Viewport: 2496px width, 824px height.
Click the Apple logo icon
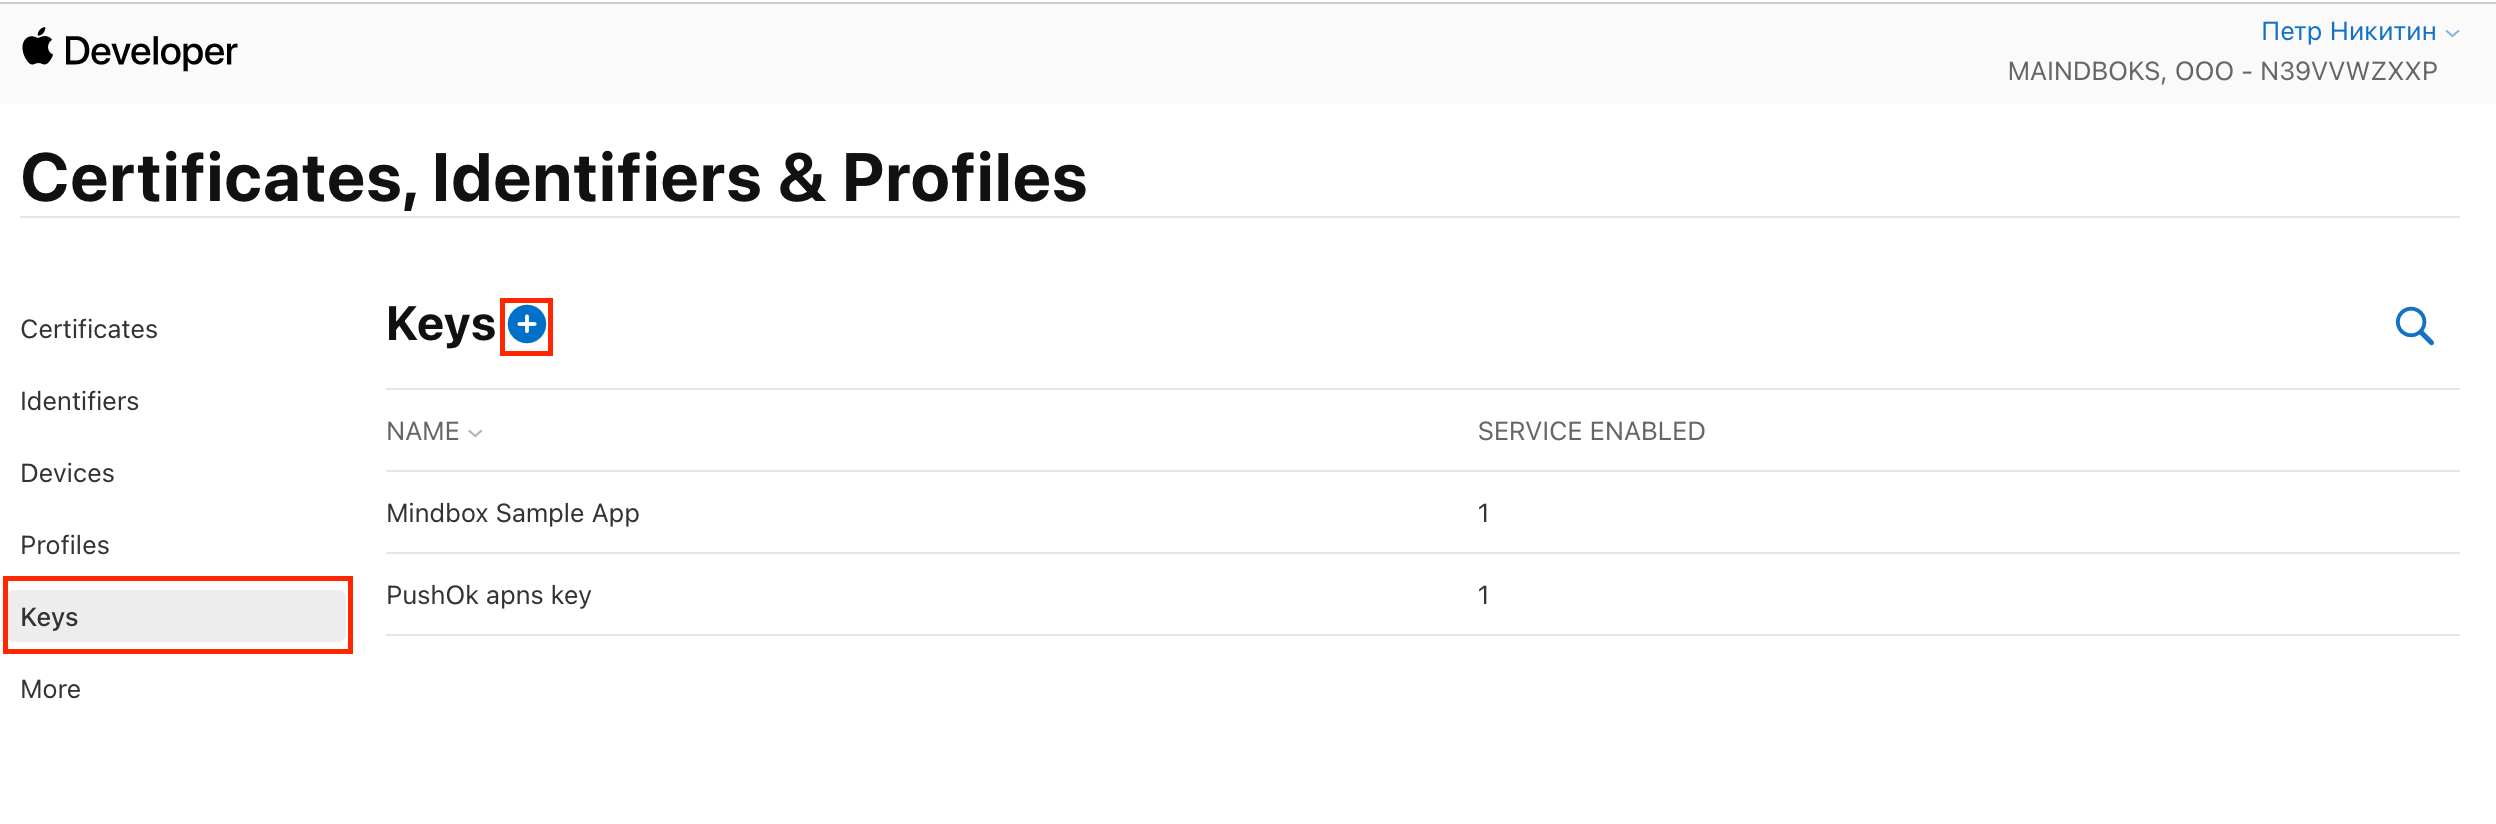tap(38, 47)
